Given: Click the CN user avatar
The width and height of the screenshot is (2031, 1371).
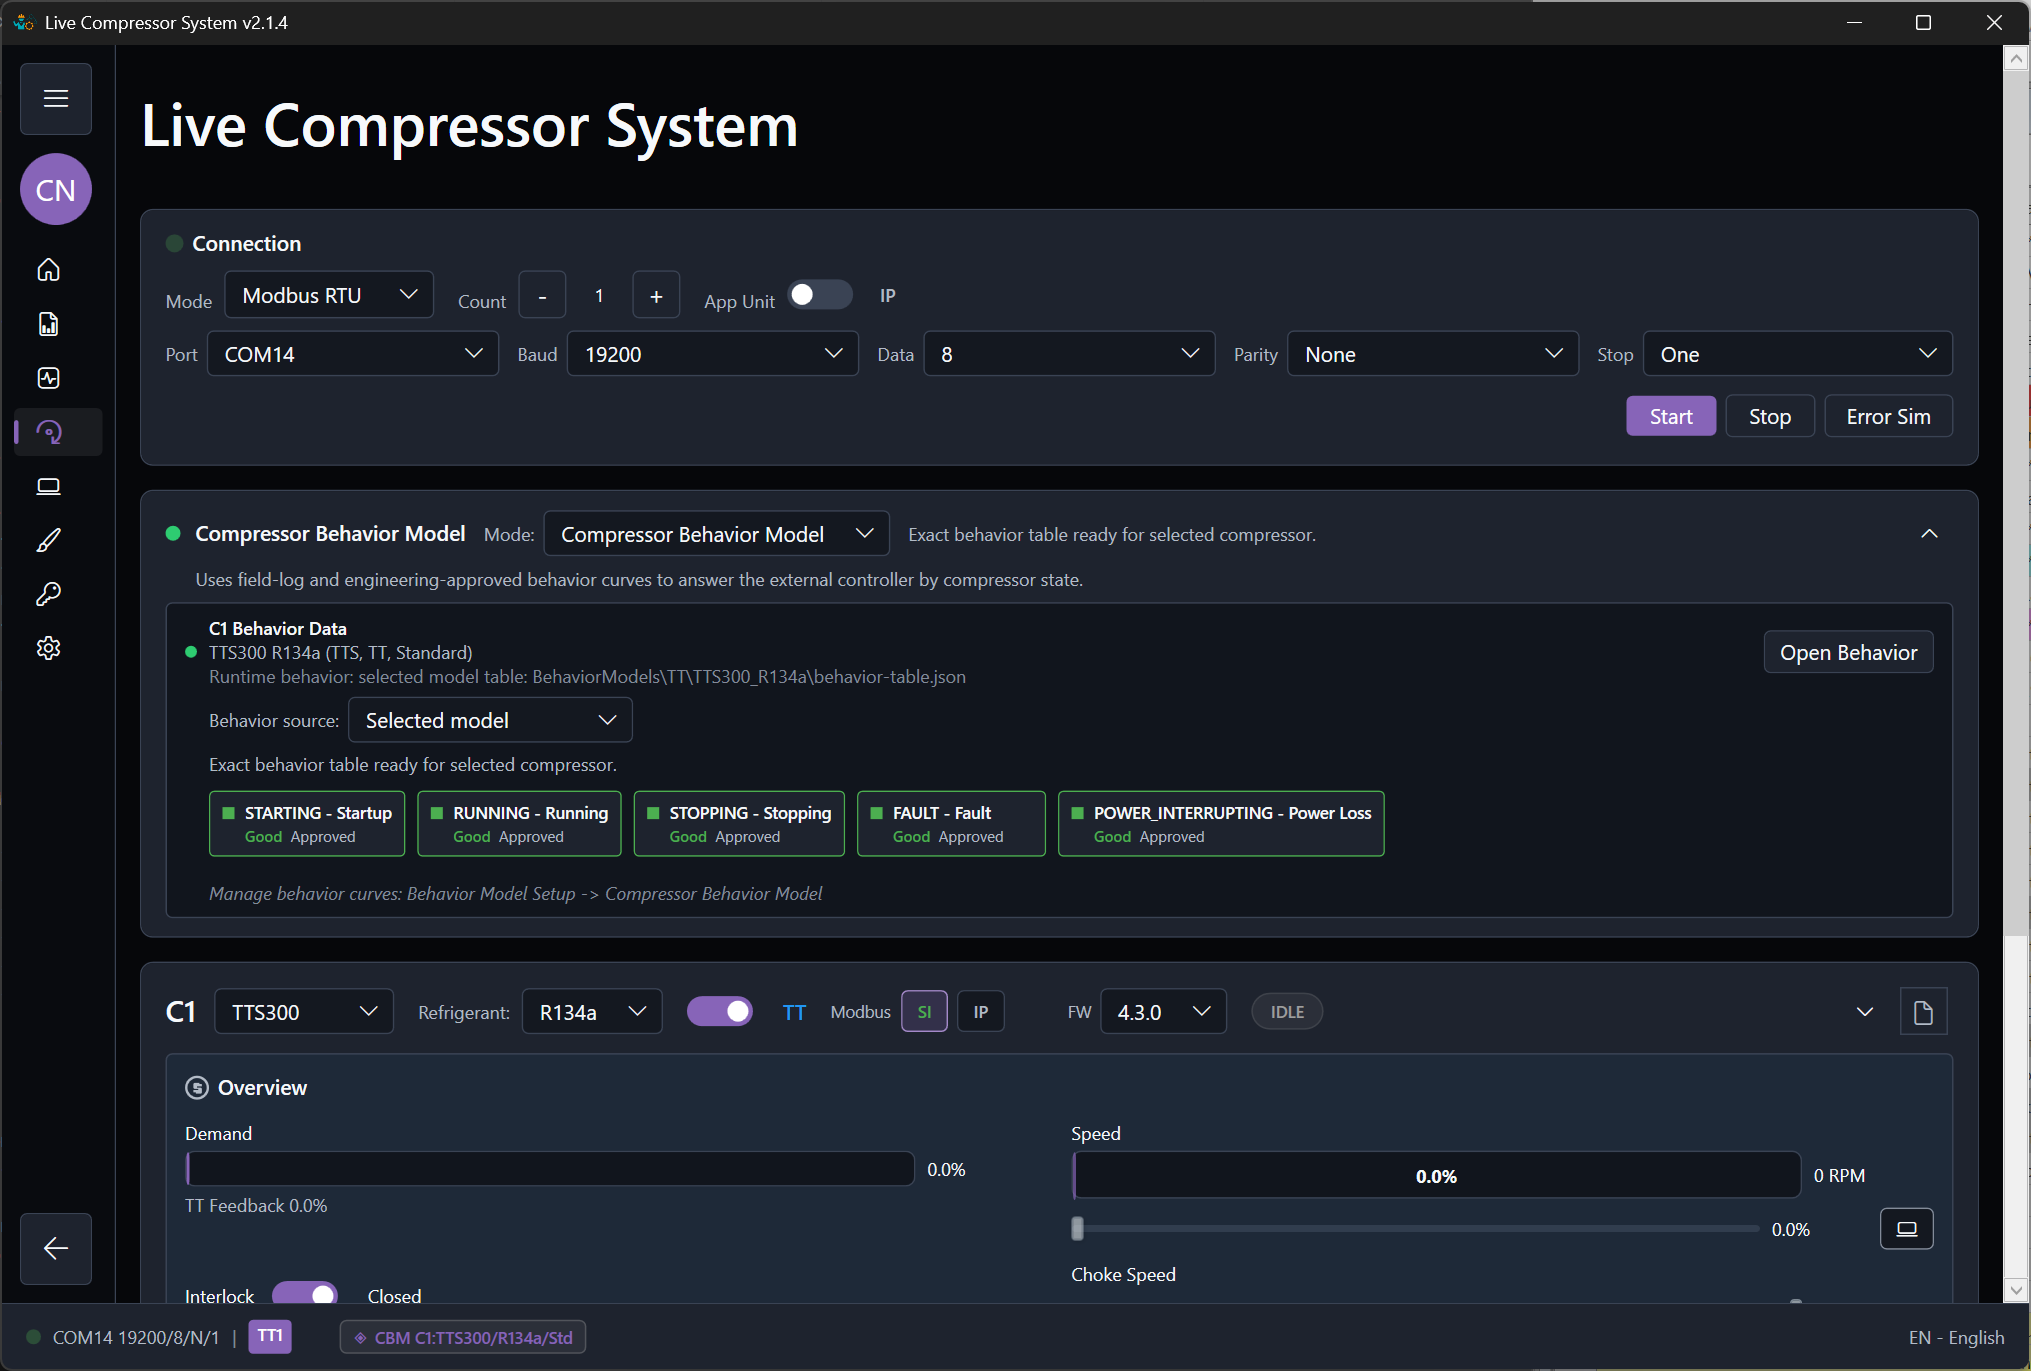Looking at the screenshot, I should tap(56, 190).
